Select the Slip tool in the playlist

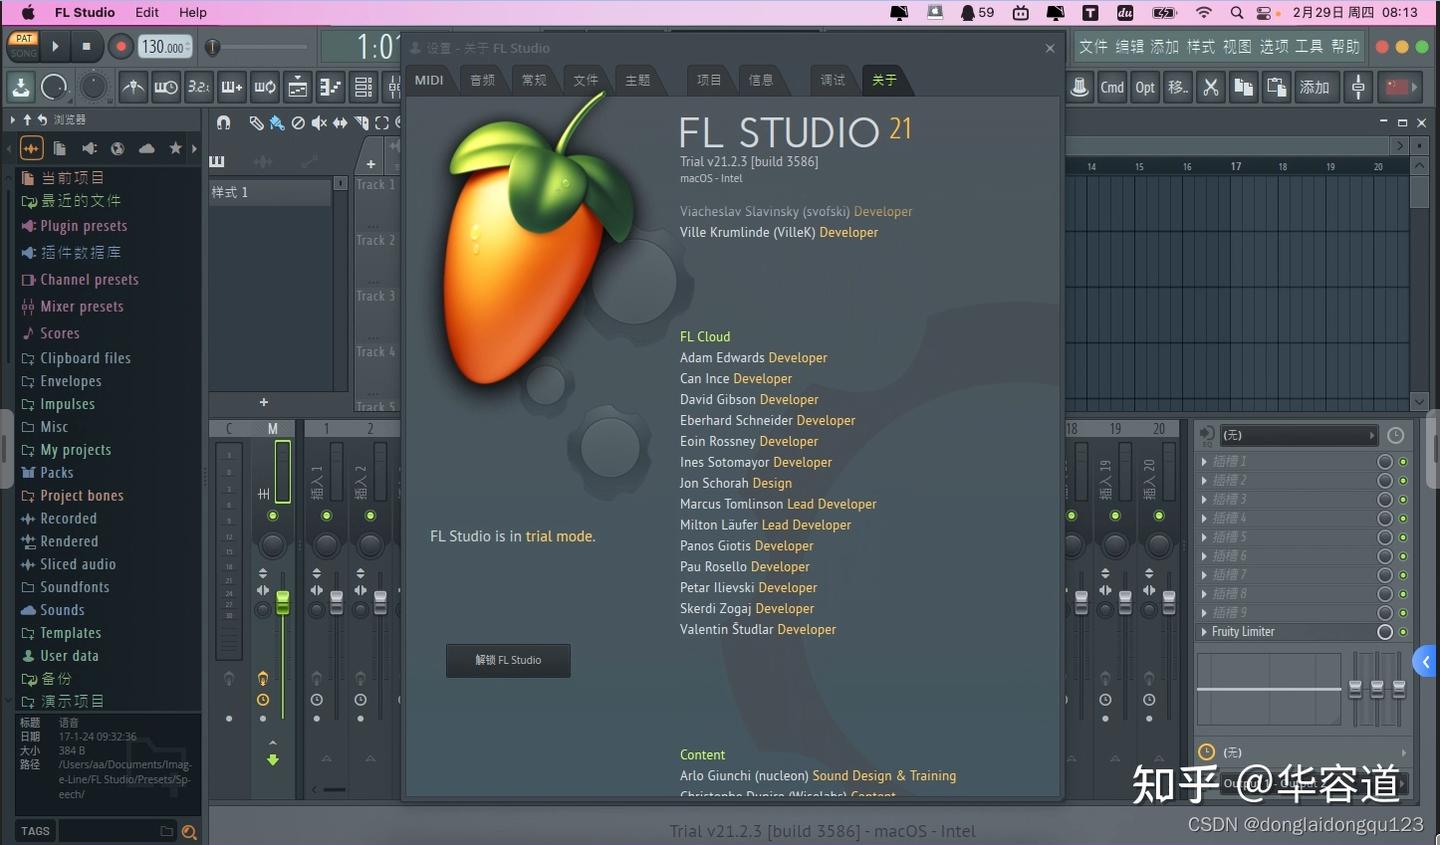(x=340, y=123)
